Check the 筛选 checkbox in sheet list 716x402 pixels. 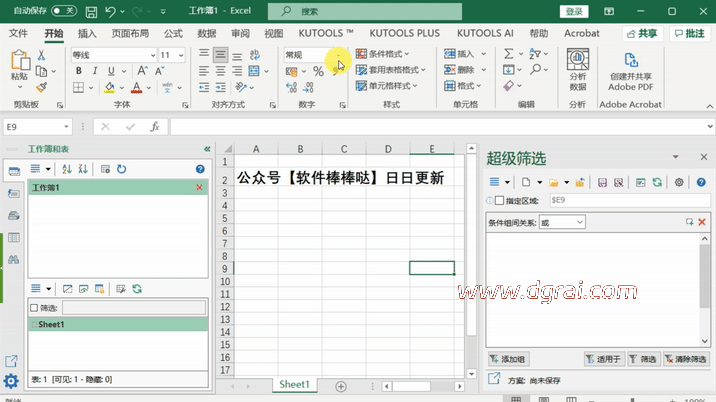click(34, 309)
